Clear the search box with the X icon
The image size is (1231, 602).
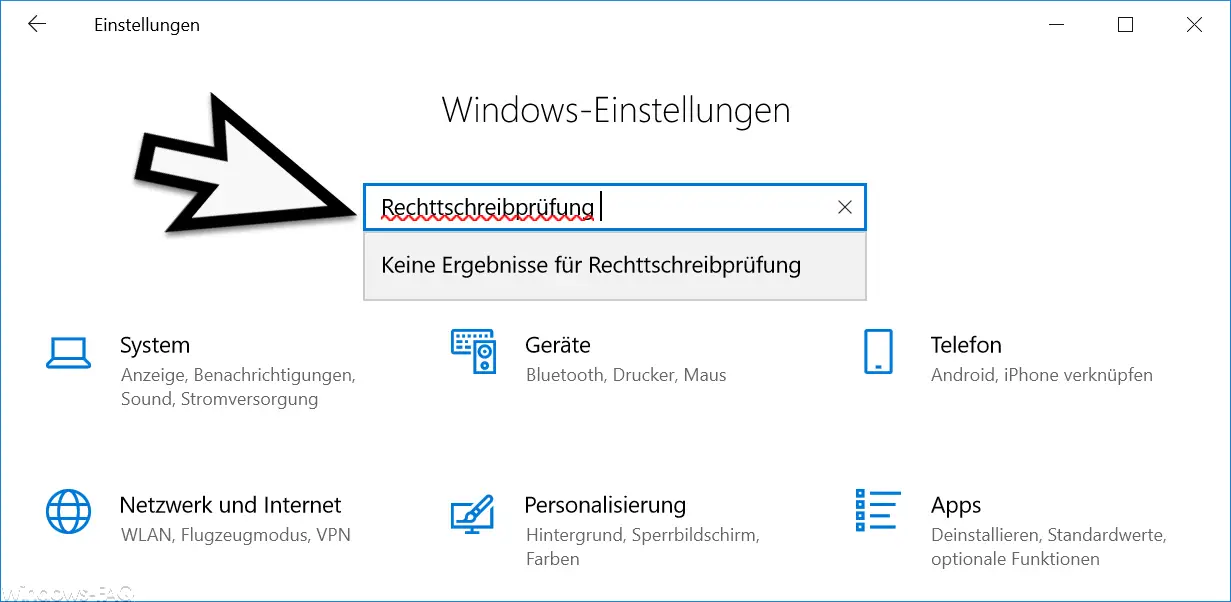click(845, 207)
